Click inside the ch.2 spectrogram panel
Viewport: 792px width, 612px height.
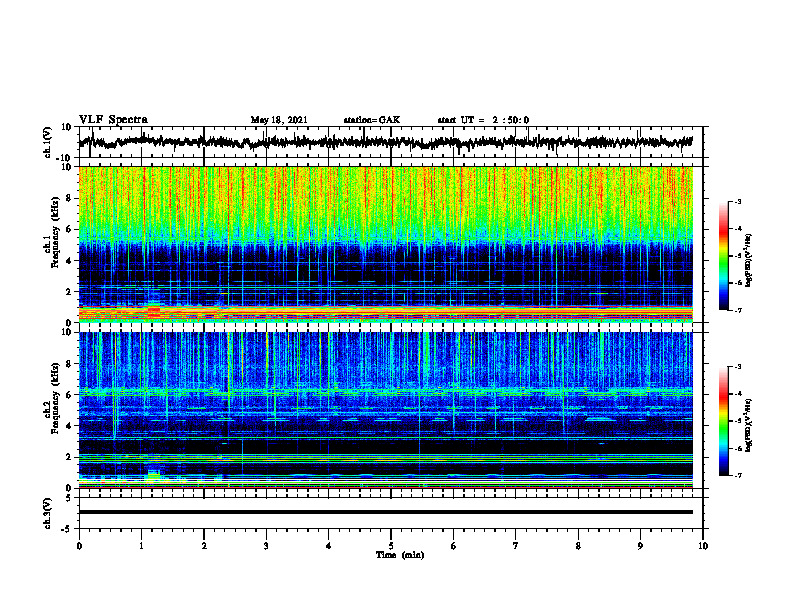coord(386,410)
